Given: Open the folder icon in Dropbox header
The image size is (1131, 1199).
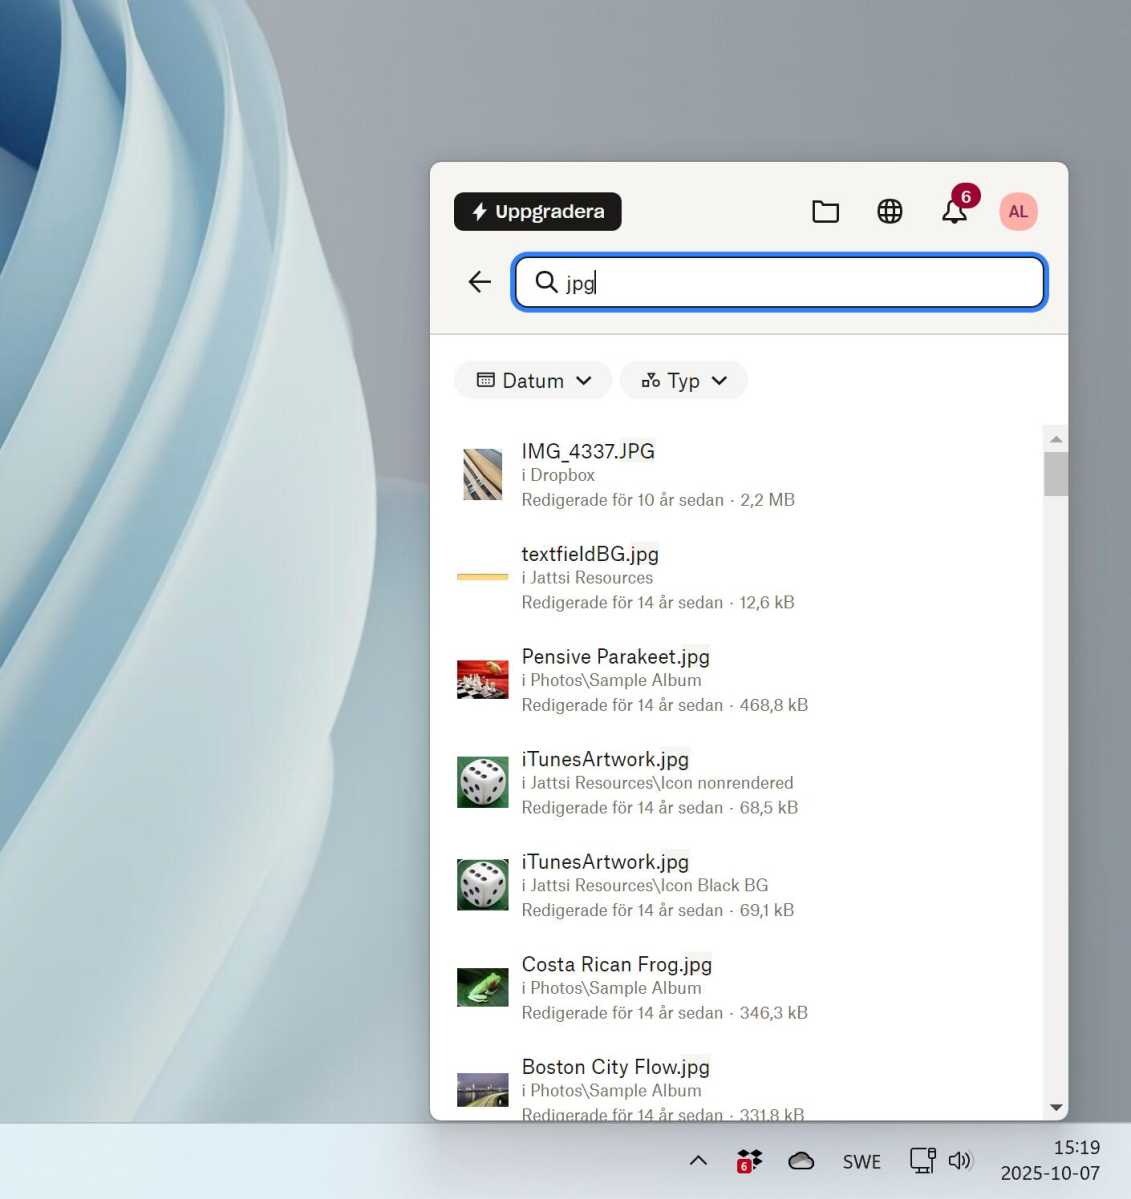Looking at the screenshot, I should tap(824, 211).
